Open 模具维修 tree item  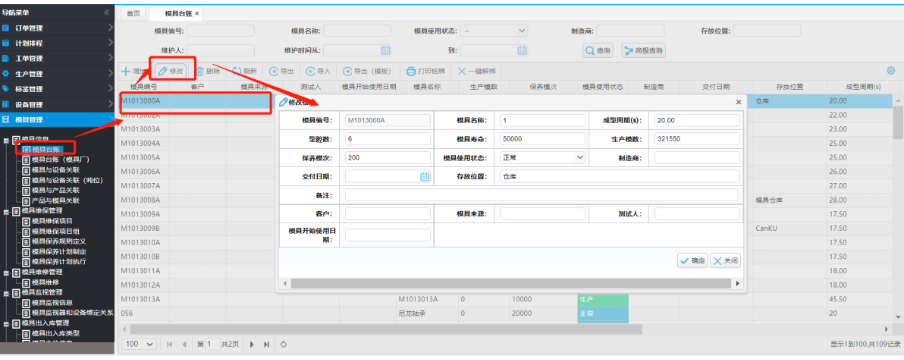[45, 282]
